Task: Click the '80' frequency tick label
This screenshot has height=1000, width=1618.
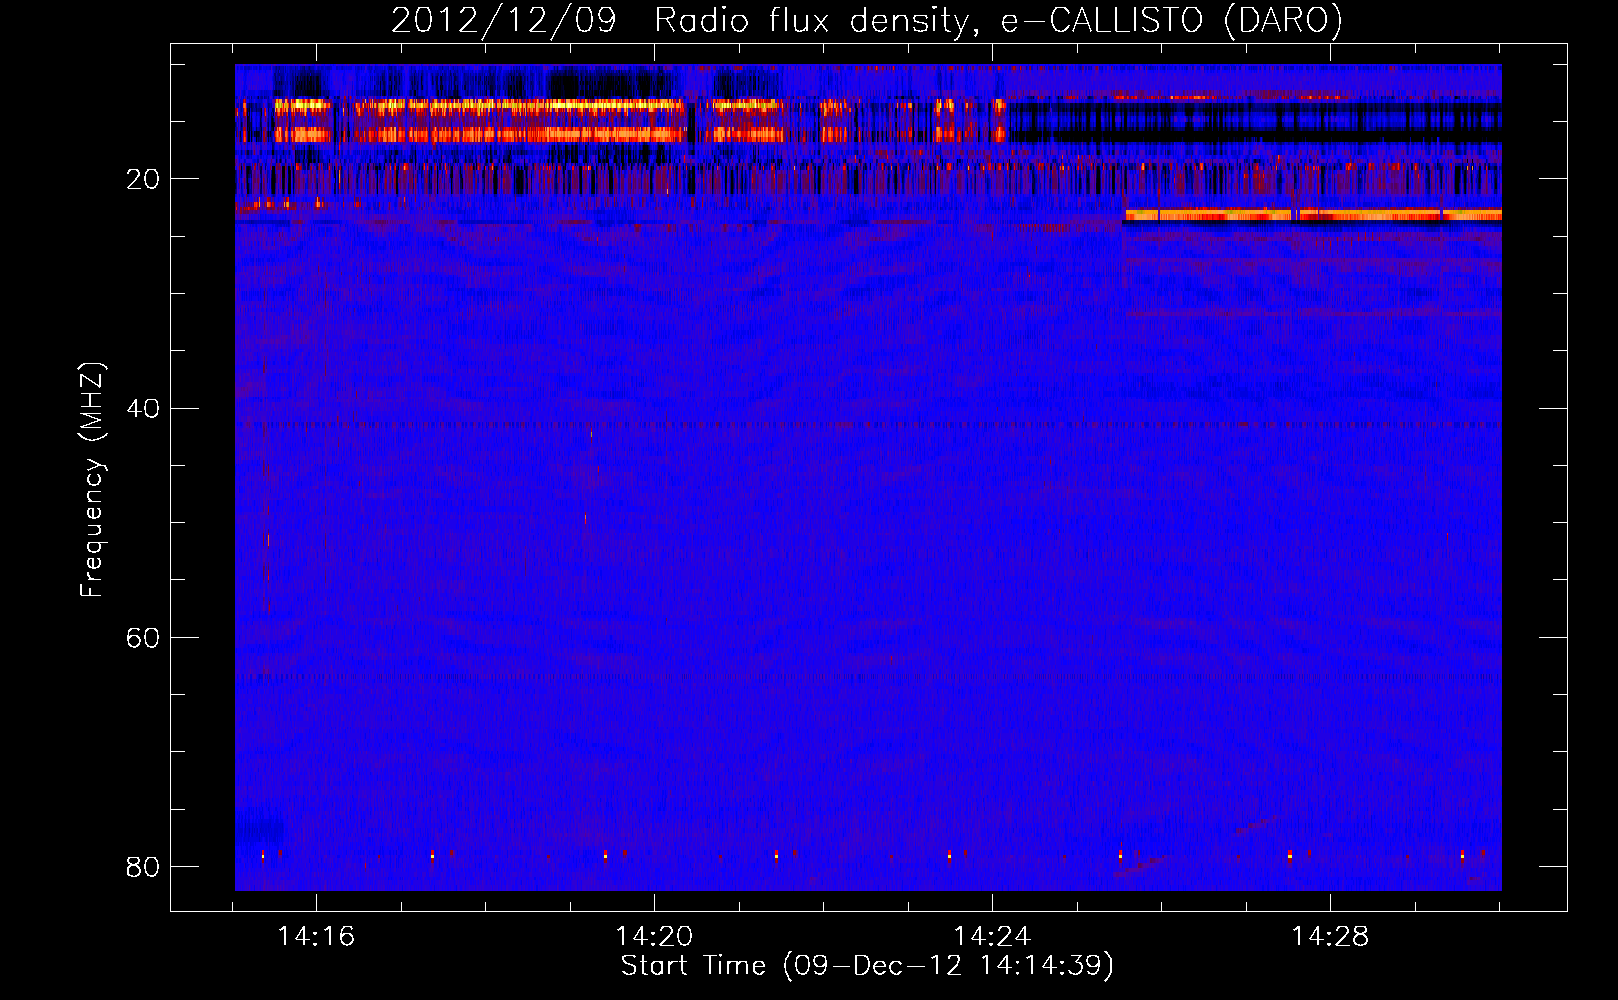Action: point(143,866)
